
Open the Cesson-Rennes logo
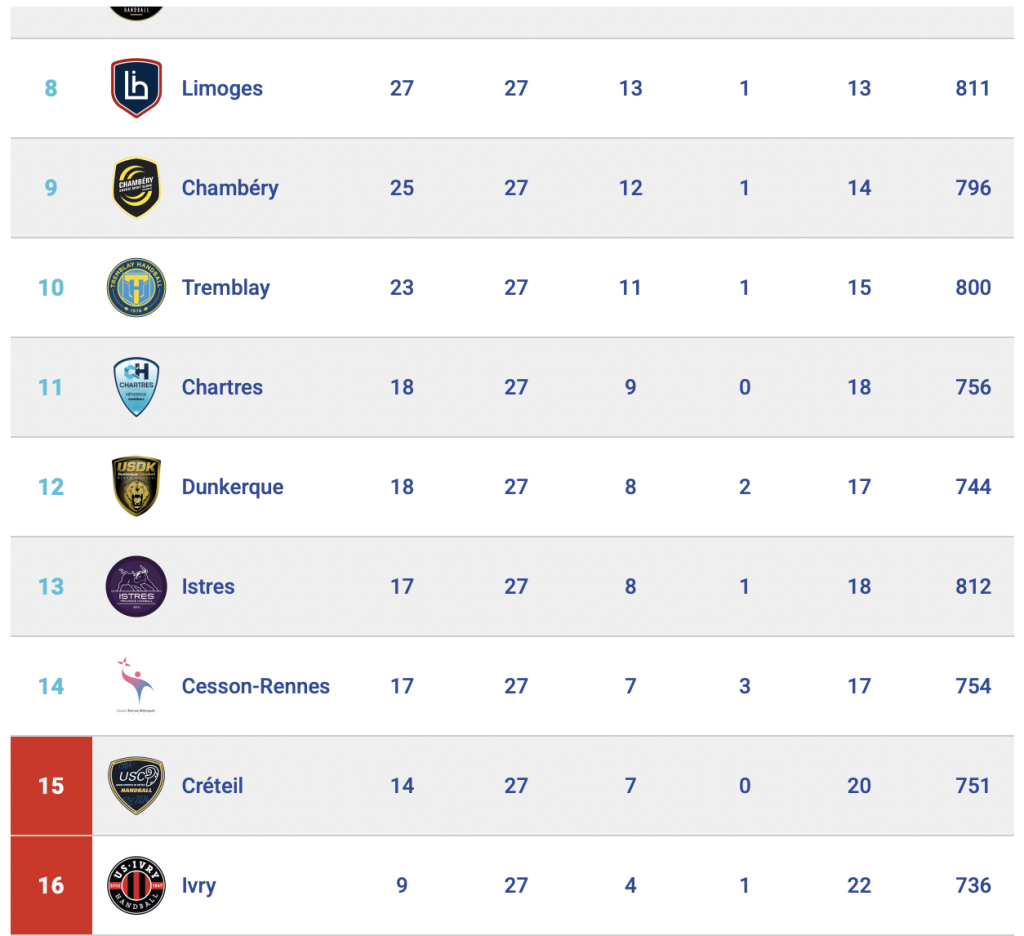[136, 686]
